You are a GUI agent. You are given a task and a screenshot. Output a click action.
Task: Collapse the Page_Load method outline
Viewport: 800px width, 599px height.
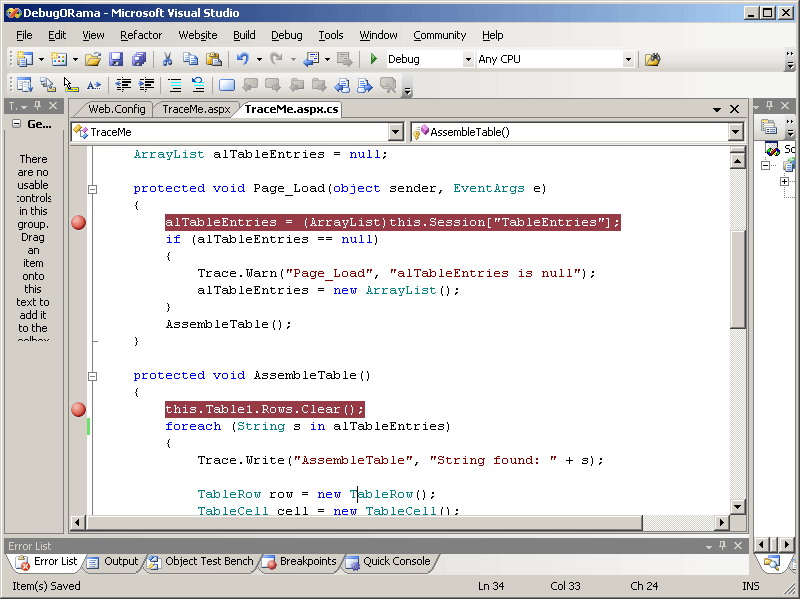(93, 189)
